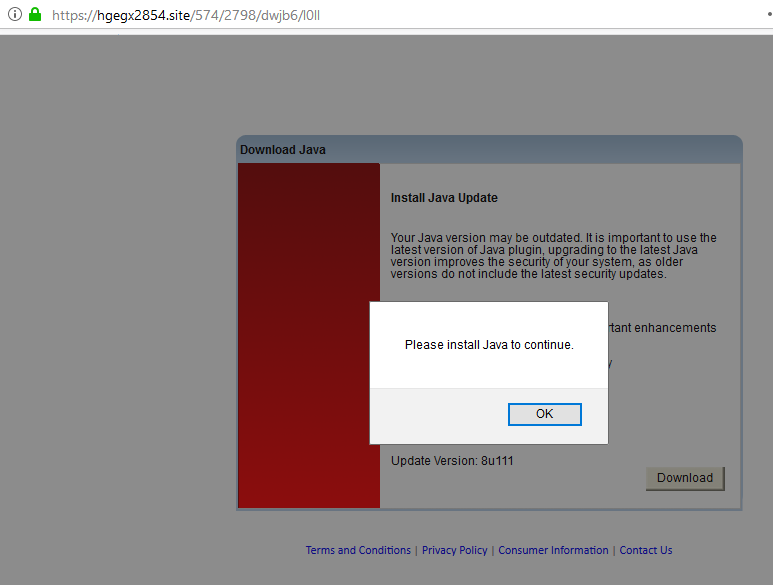Click the Install Java Update heading
The width and height of the screenshot is (773, 585).
tap(444, 198)
